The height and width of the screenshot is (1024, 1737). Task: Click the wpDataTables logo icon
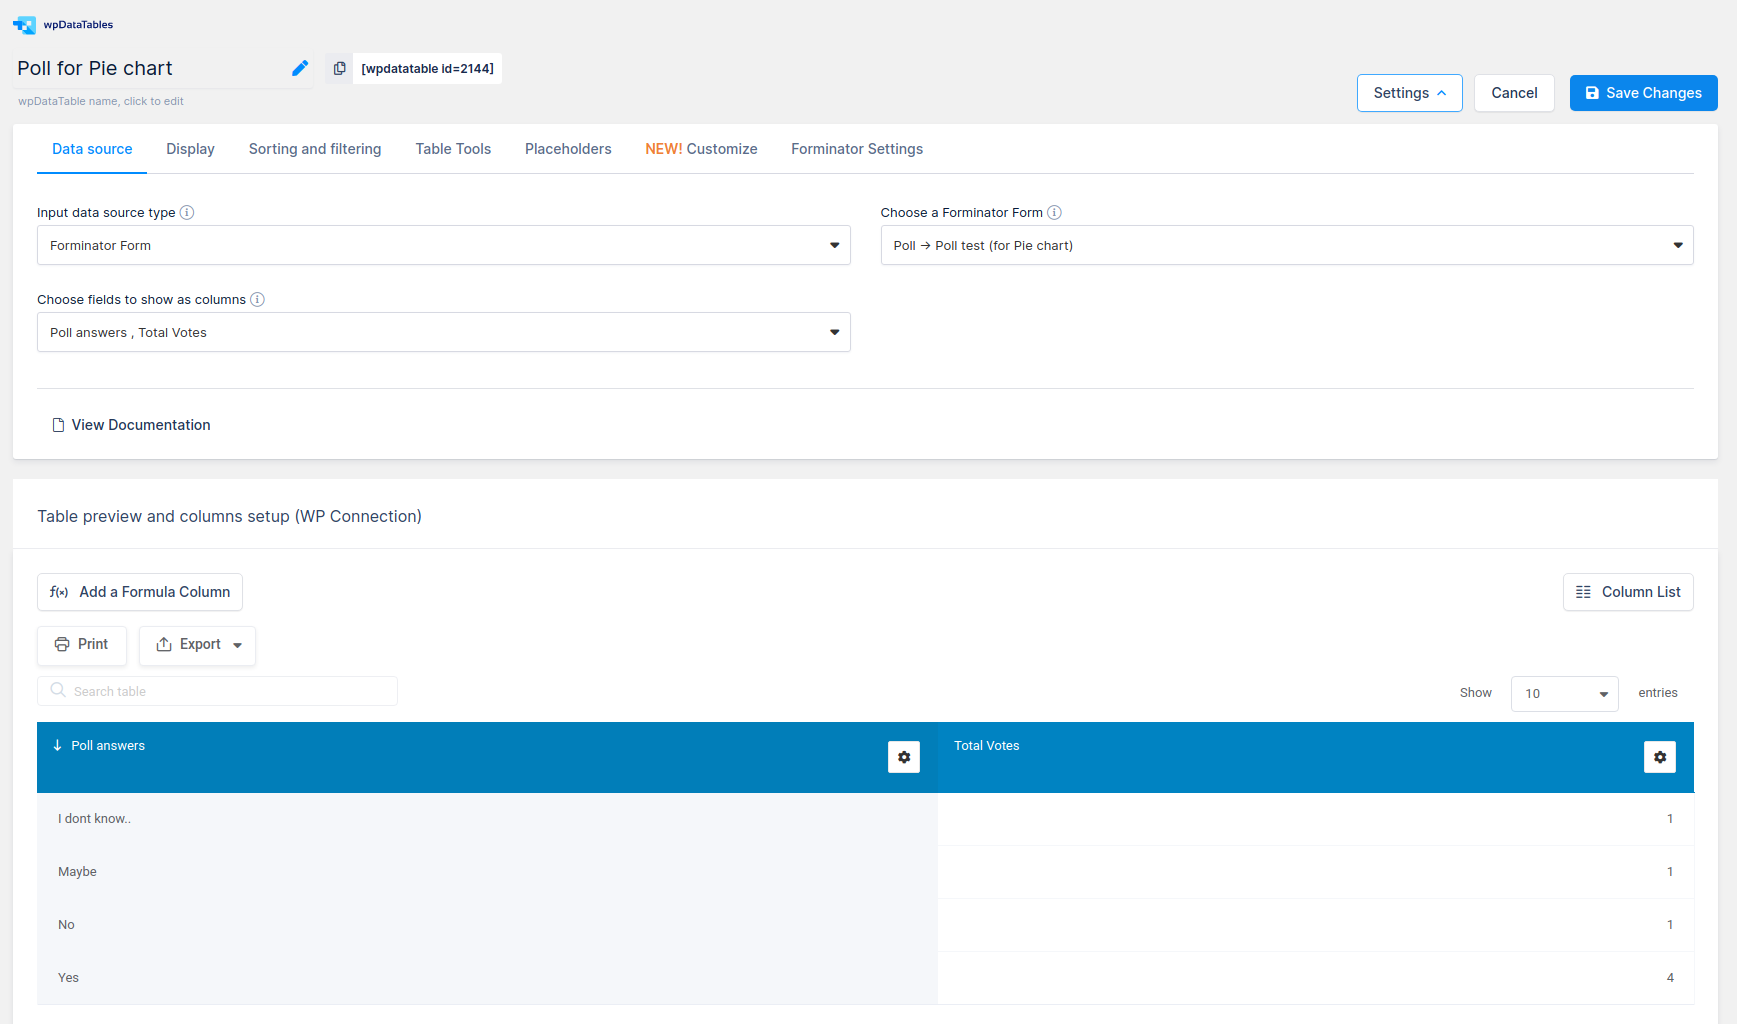coord(24,25)
